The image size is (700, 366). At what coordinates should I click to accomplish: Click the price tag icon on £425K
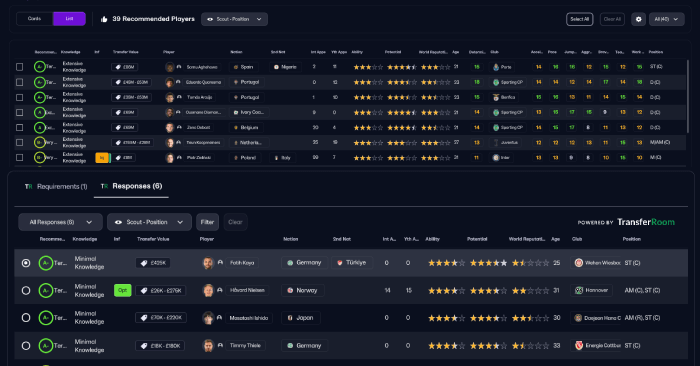click(144, 263)
